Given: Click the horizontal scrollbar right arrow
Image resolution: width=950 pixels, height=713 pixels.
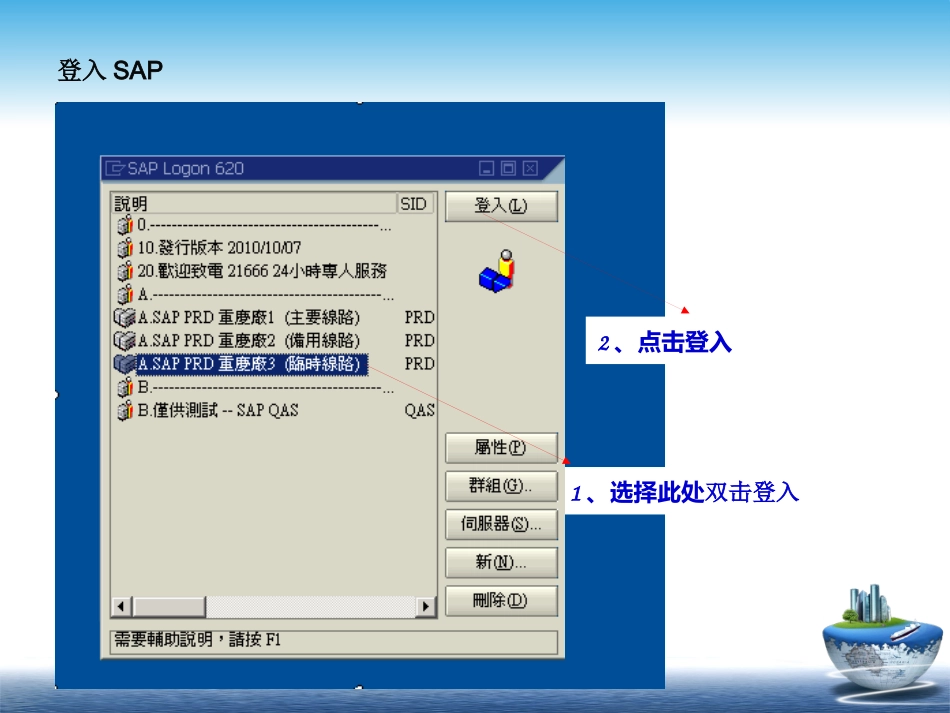Looking at the screenshot, I should coord(426,606).
